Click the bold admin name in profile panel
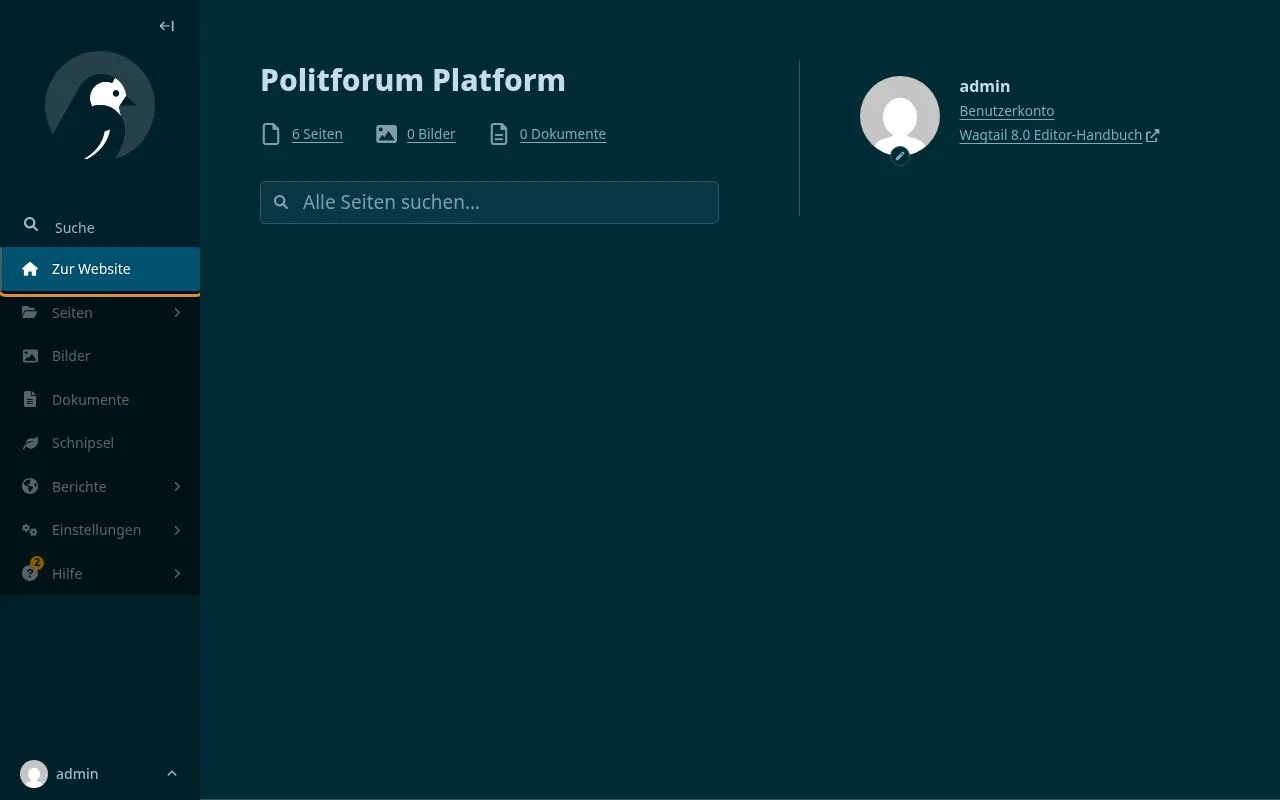Screen dimensions: 1280x800 click(984, 86)
